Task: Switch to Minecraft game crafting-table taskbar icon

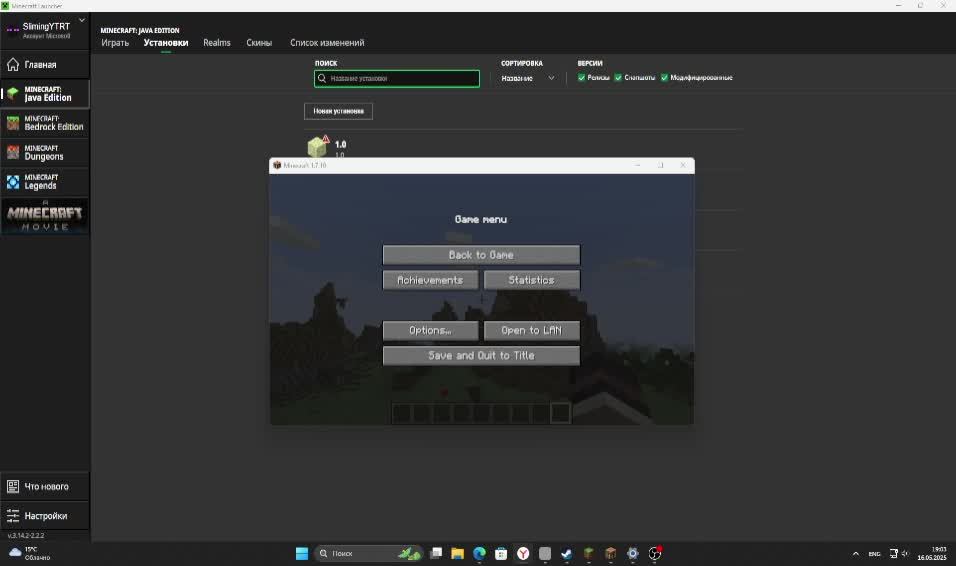Action: coord(610,553)
